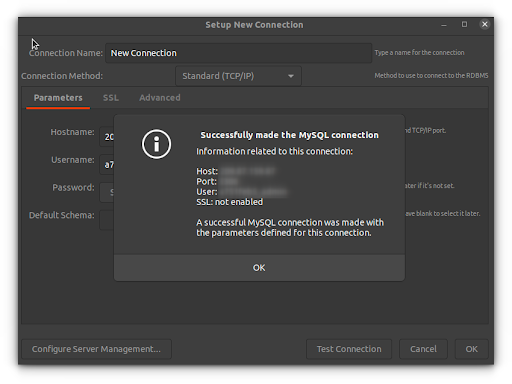Screen dimensions: 512x384
Task: Click the Password store button
Action: [x=107, y=192]
